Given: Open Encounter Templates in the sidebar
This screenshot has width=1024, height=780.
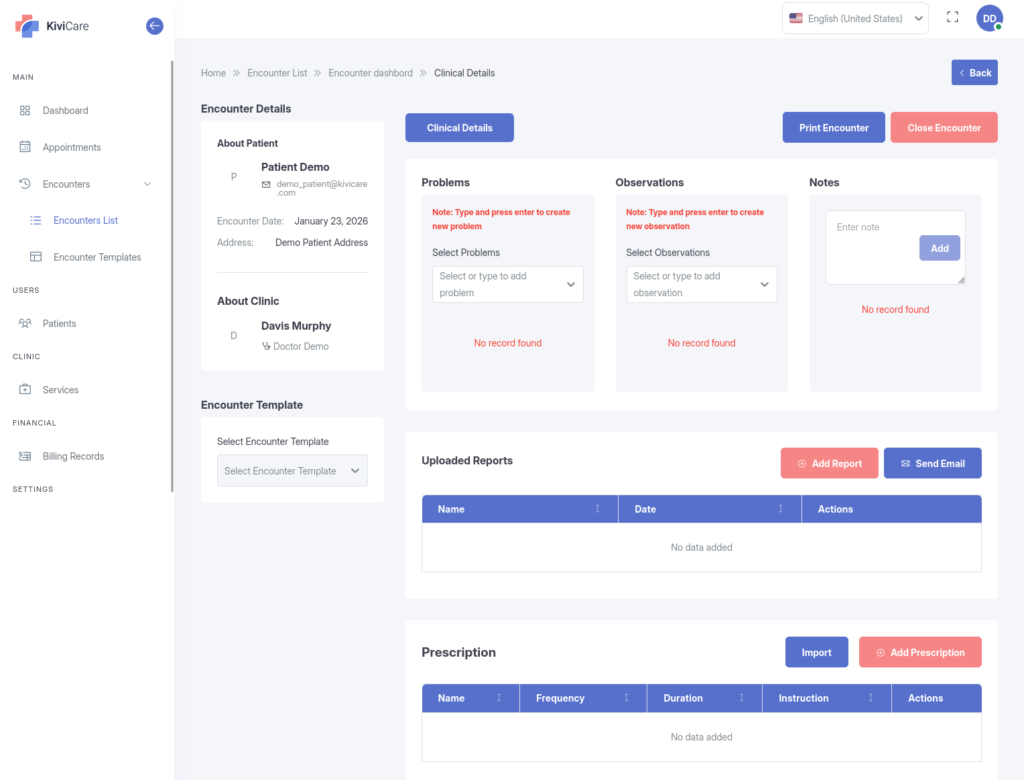Looking at the screenshot, I should coord(97,257).
